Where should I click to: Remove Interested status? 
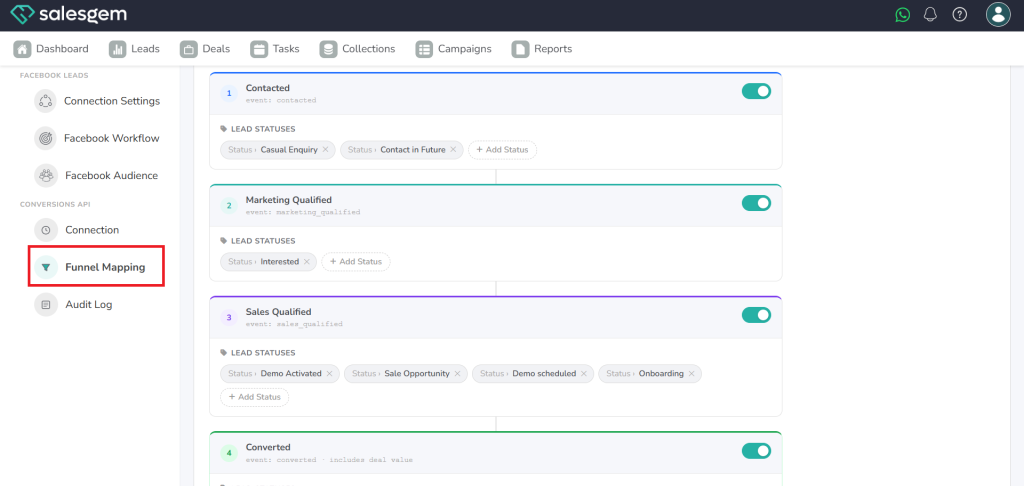pos(306,261)
